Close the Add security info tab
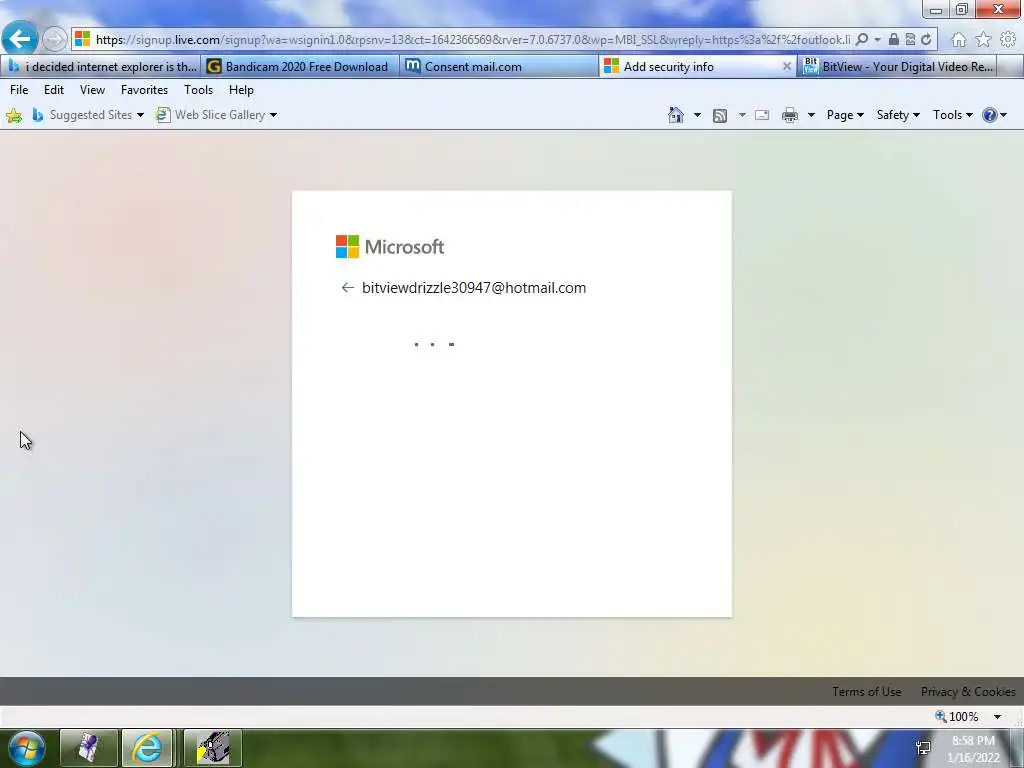 pos(786,67)
